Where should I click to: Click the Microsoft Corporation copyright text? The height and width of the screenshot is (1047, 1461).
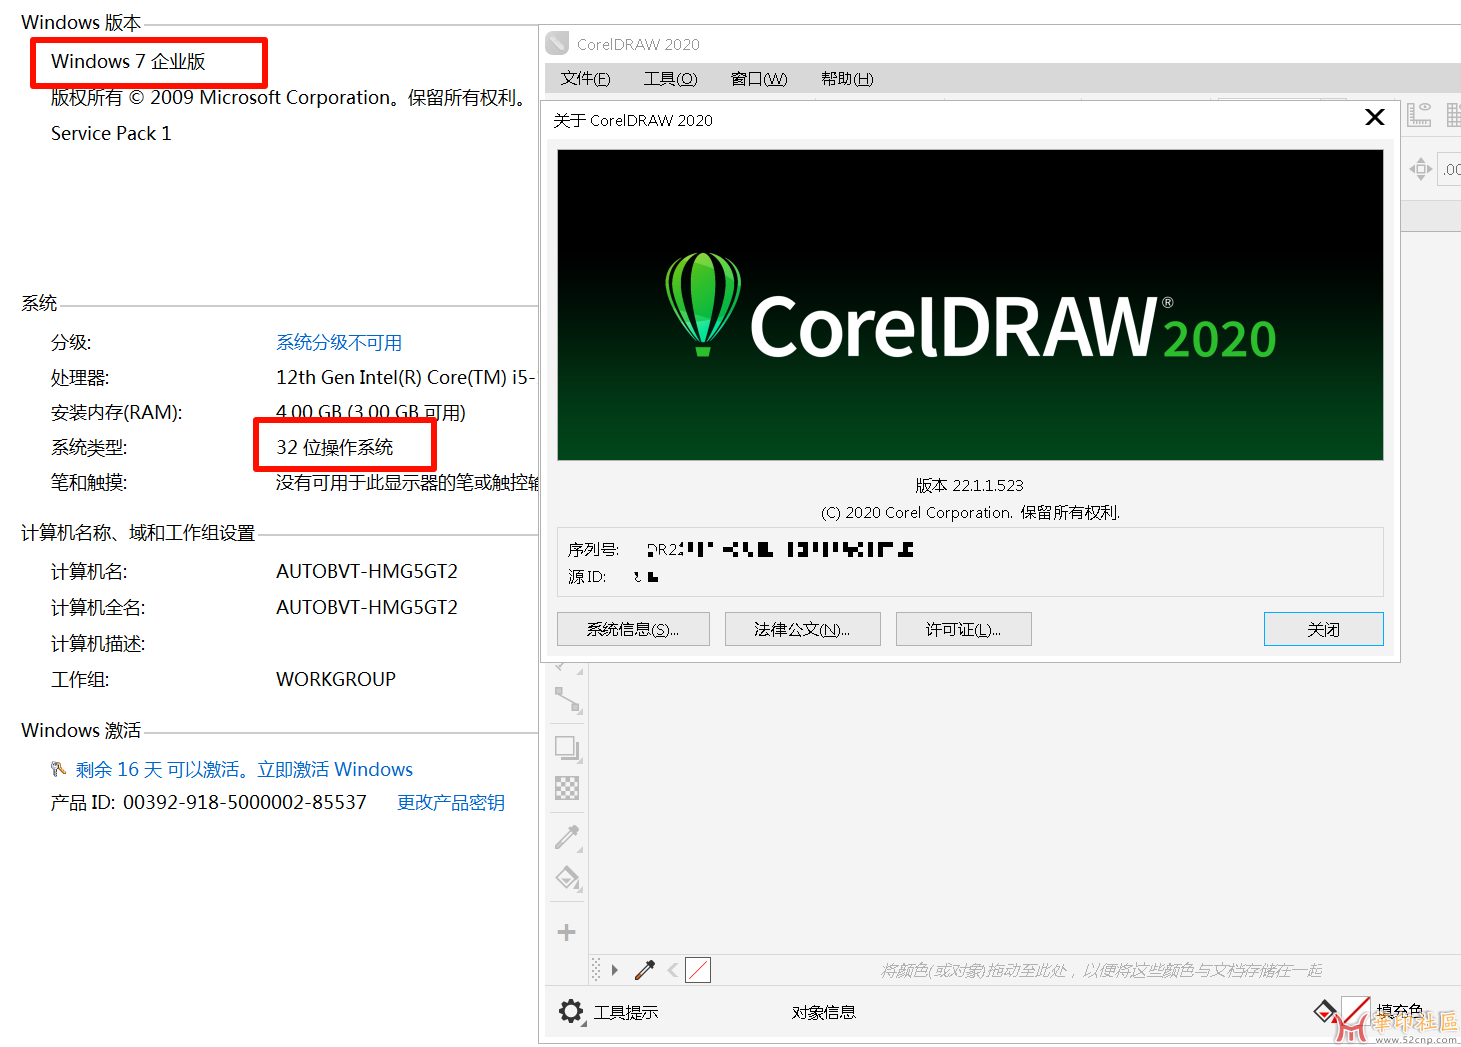(290, 97)
